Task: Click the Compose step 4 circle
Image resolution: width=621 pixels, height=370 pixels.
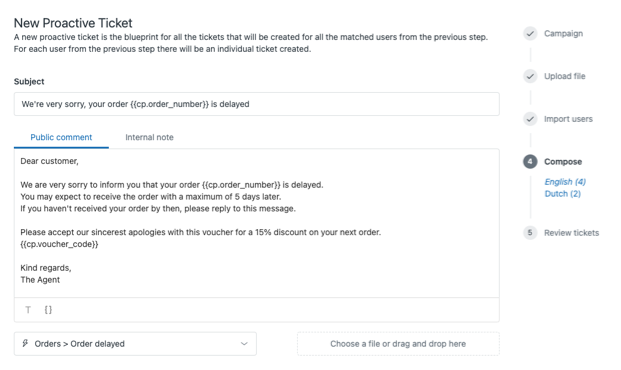Action: 530,162
